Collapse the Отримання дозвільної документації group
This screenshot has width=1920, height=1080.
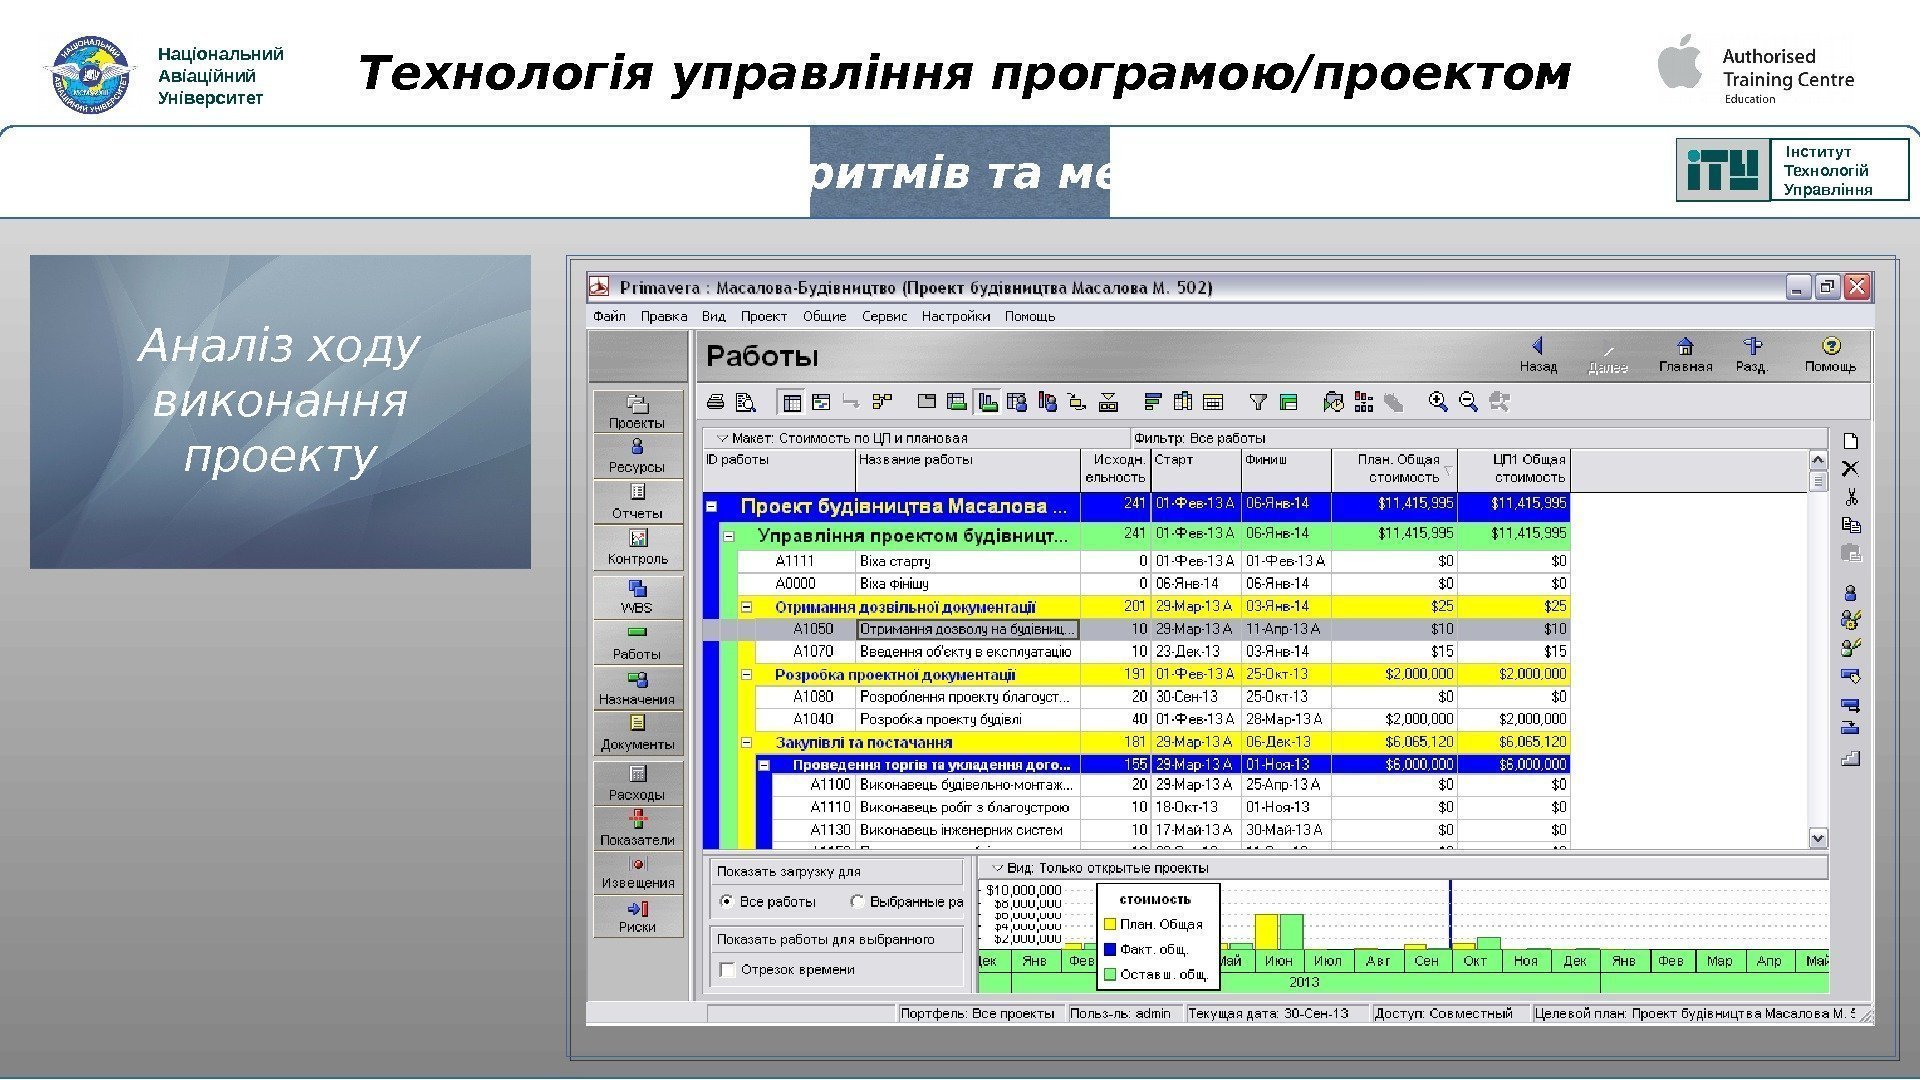tap(746, 607)
